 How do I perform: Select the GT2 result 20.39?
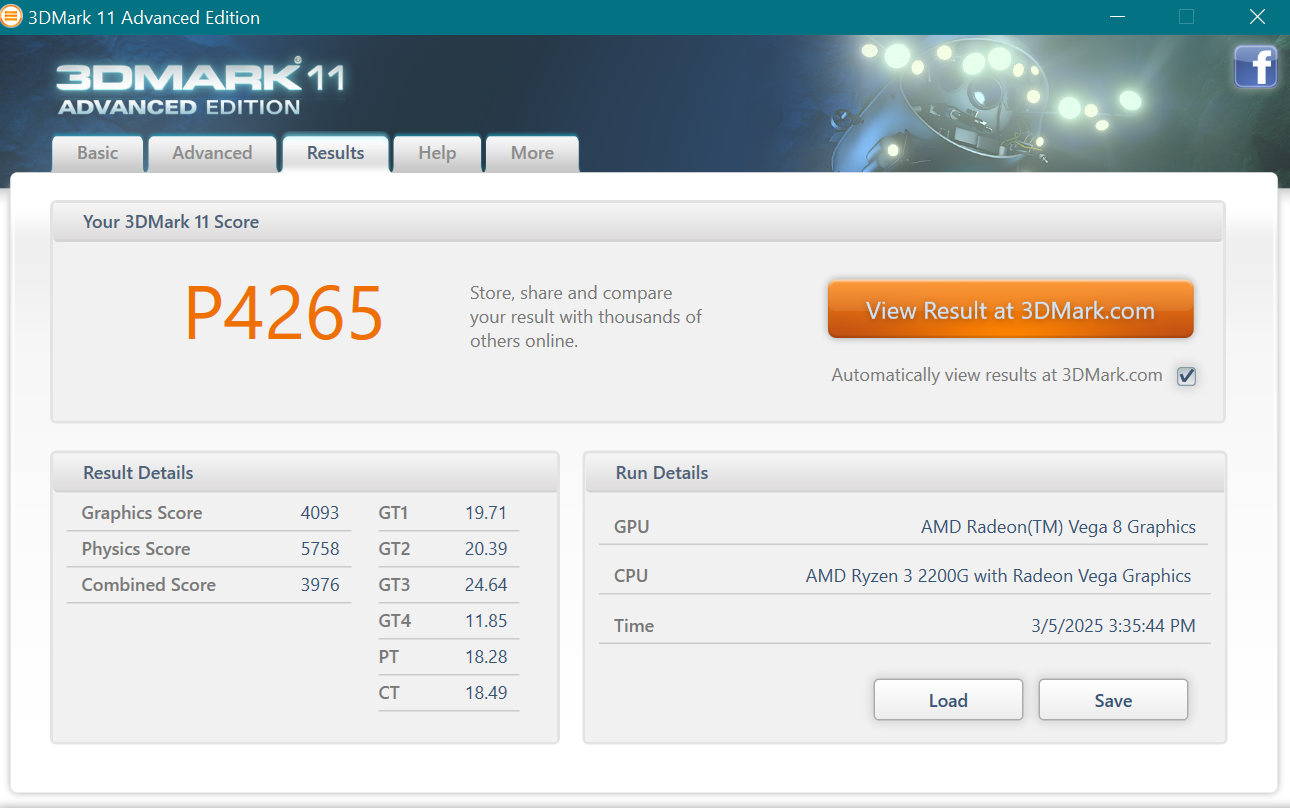[486, 549]
